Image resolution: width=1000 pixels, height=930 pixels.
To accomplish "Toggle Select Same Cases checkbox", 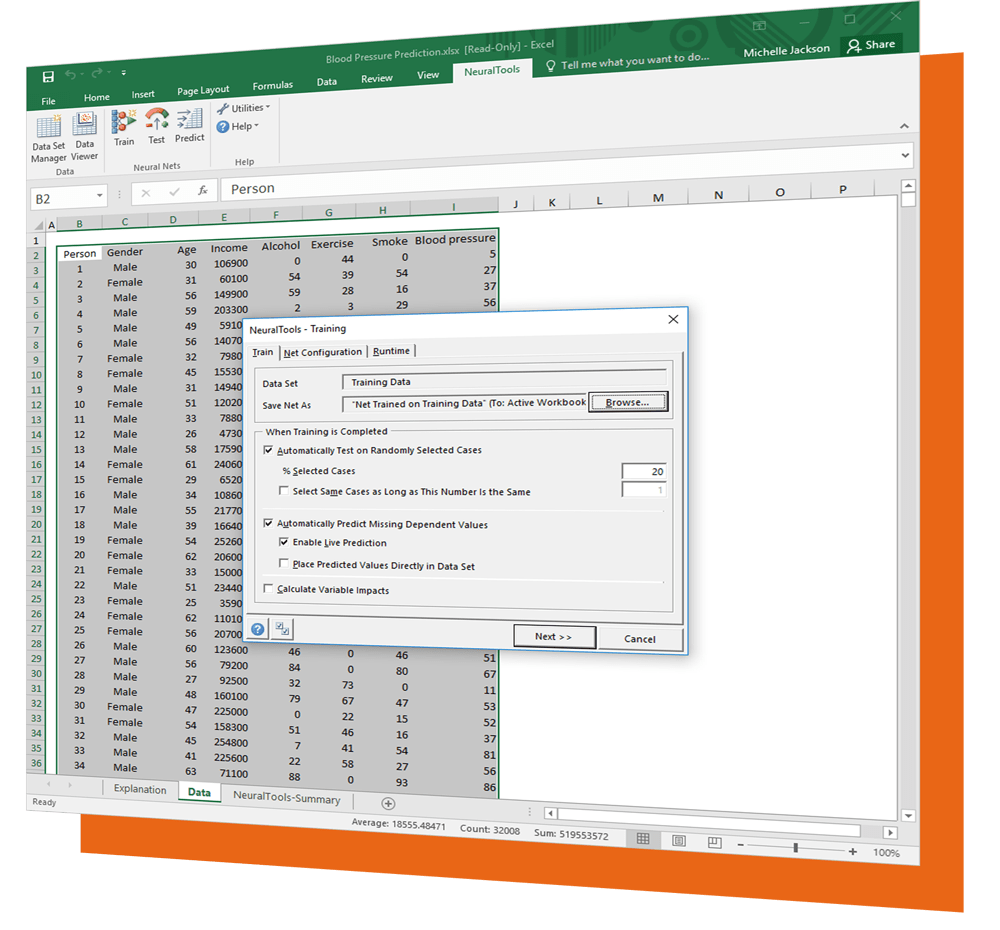I will tap(284, 491).
